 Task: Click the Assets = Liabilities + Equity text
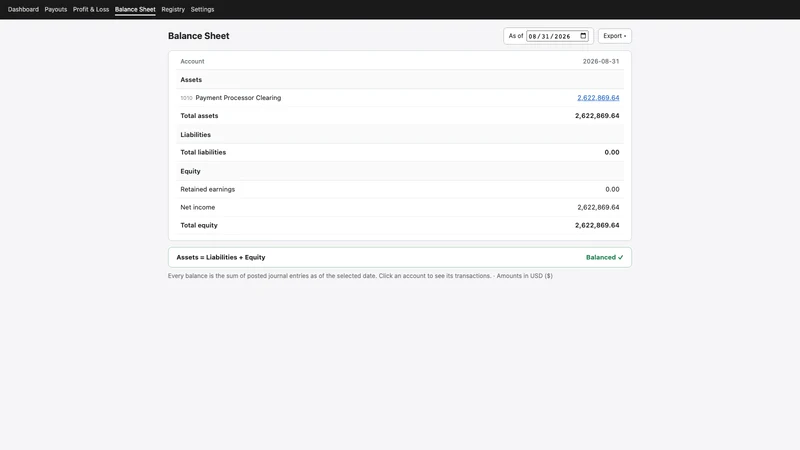coord(221,257)
